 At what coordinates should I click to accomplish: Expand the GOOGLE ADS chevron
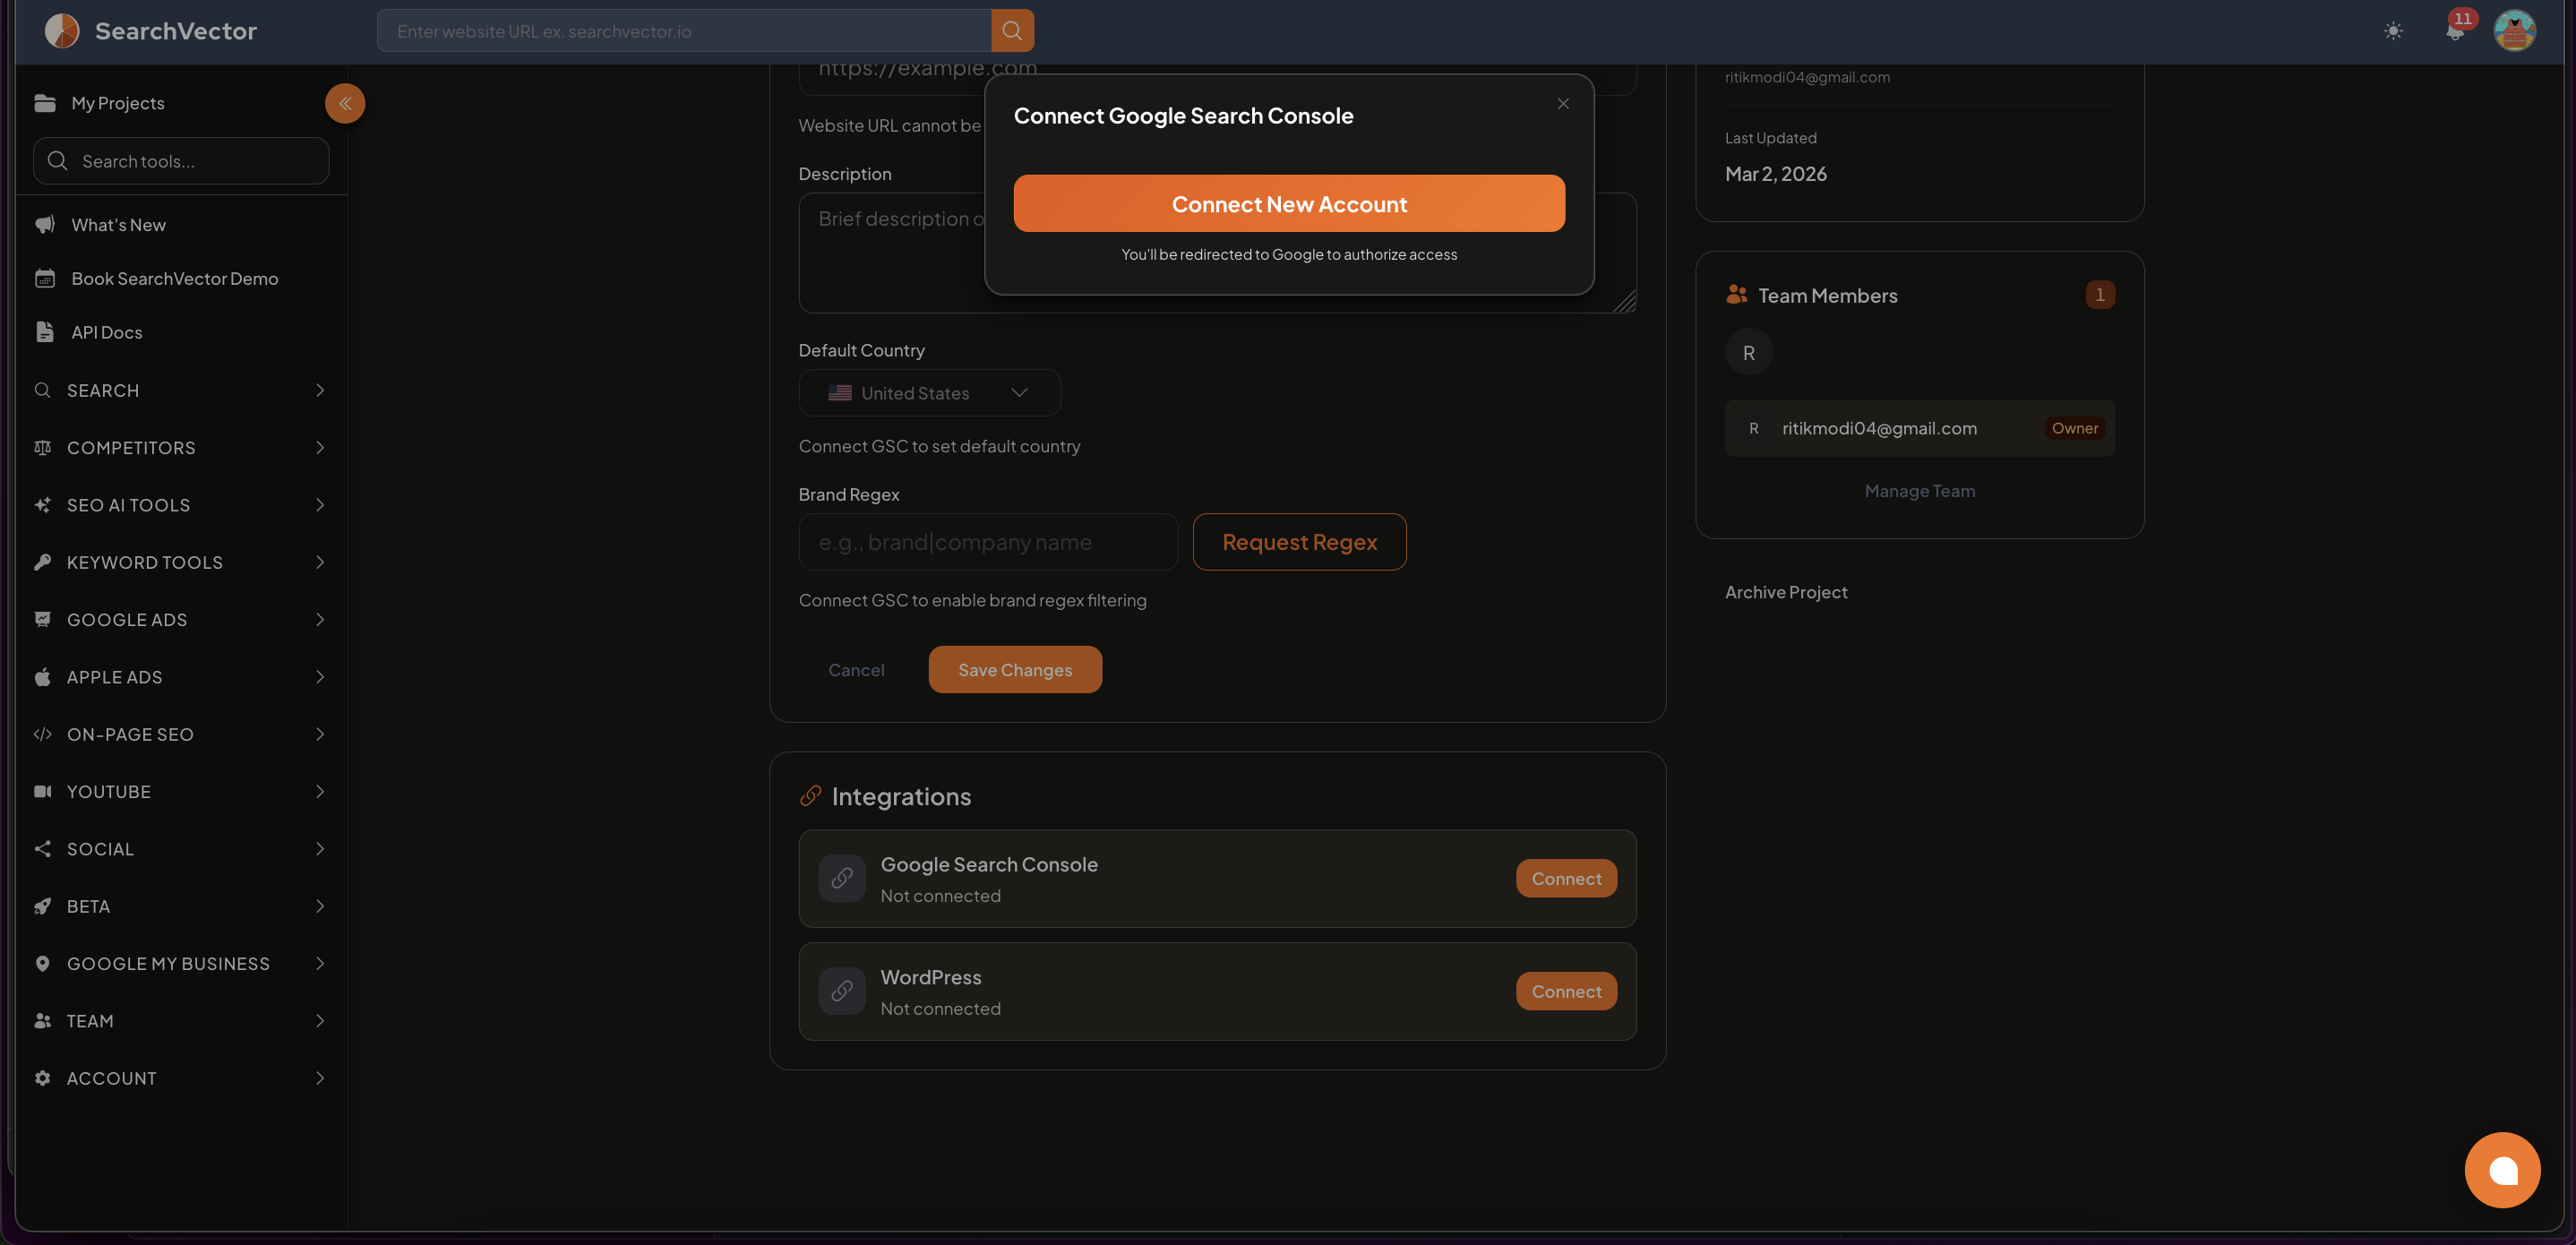320,620
